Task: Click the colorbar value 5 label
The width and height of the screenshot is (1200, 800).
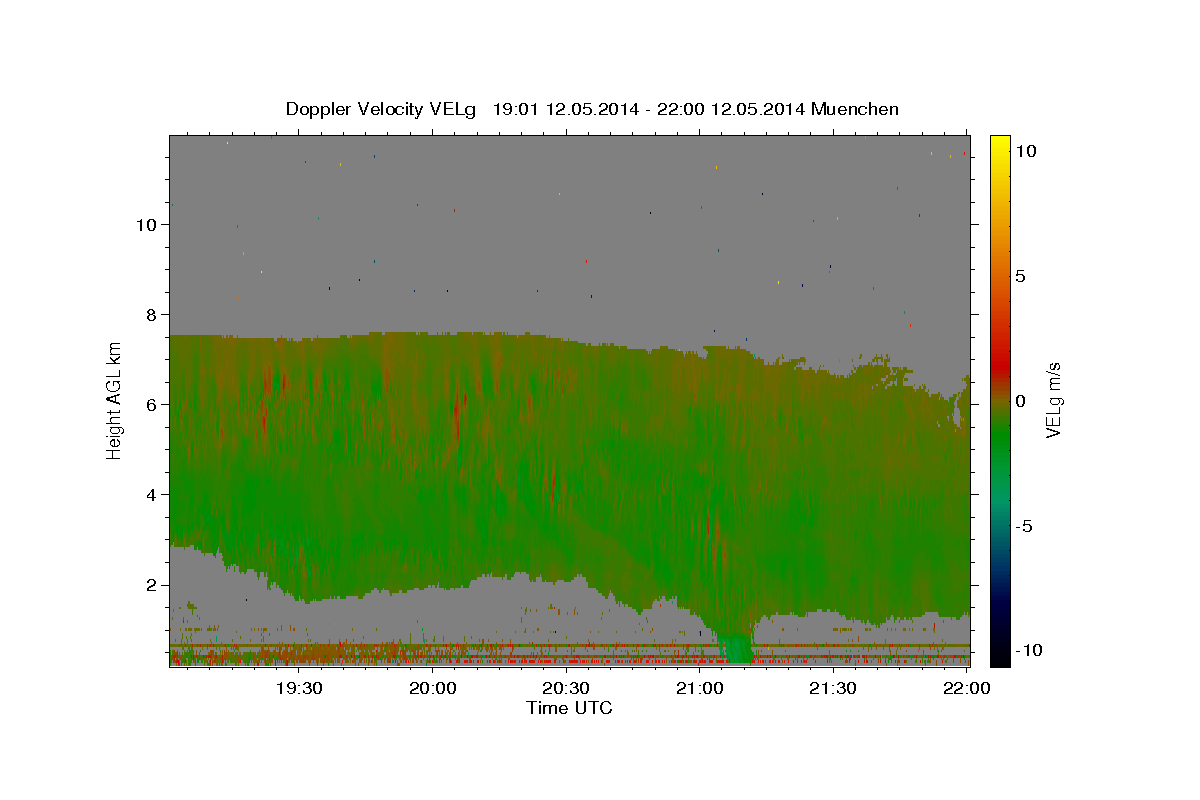Action: pyautogui.click(x=1020, y=276)
